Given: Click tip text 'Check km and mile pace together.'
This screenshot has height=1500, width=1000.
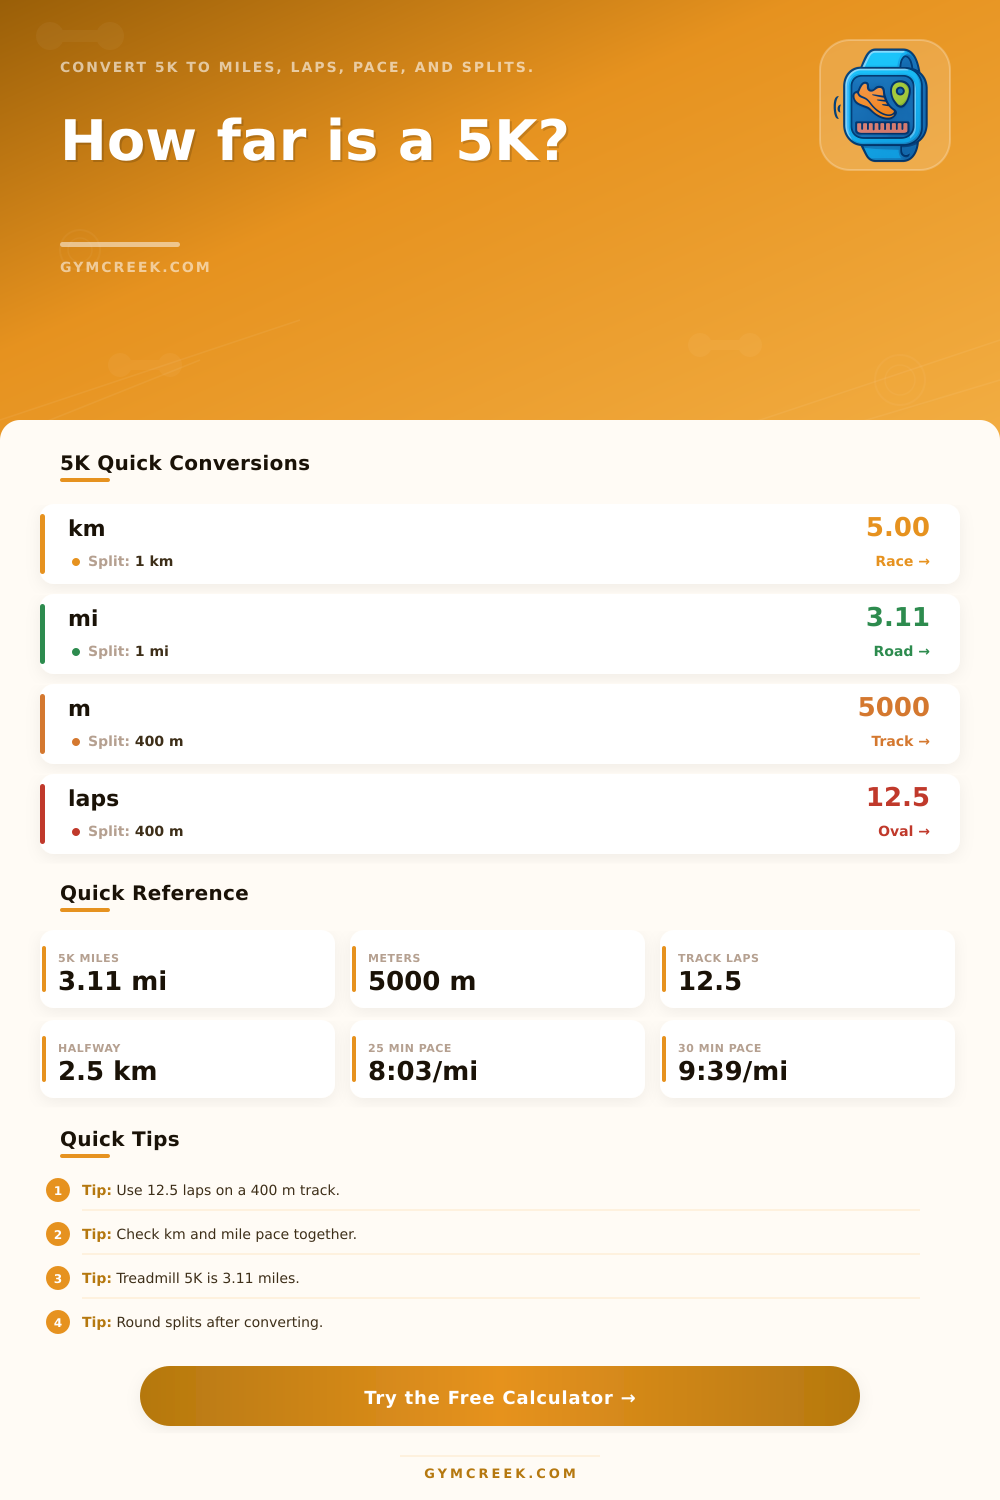Looking at the screenshot, I should tap(236, 1234).
